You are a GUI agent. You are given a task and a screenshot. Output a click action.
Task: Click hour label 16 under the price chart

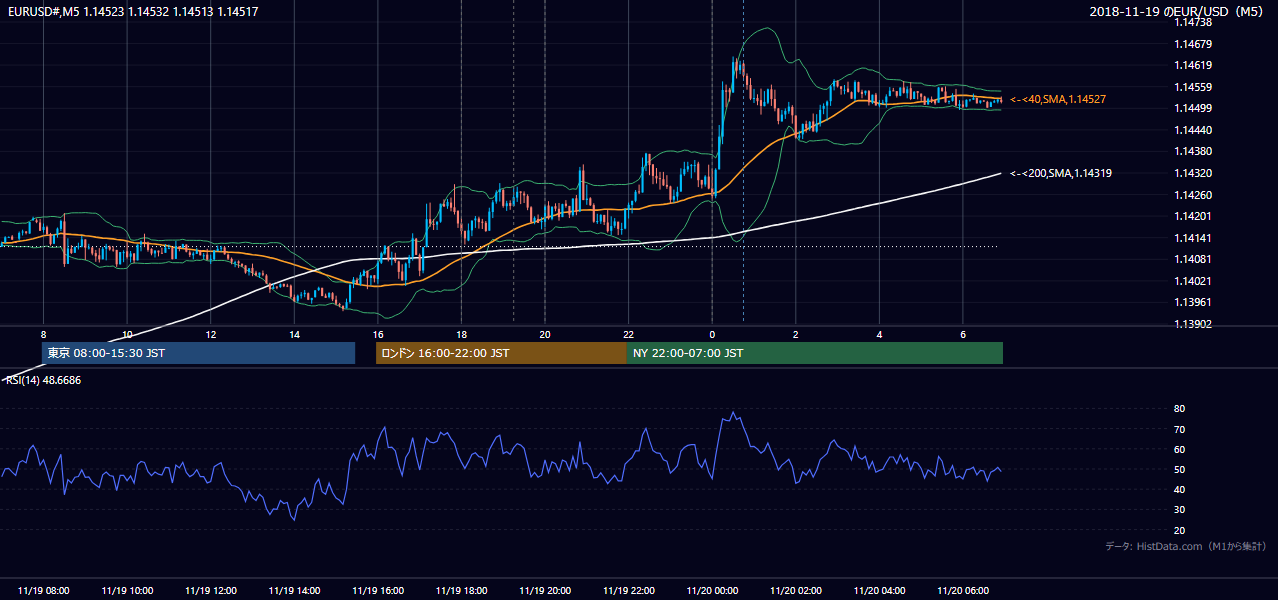pos(378,334)
